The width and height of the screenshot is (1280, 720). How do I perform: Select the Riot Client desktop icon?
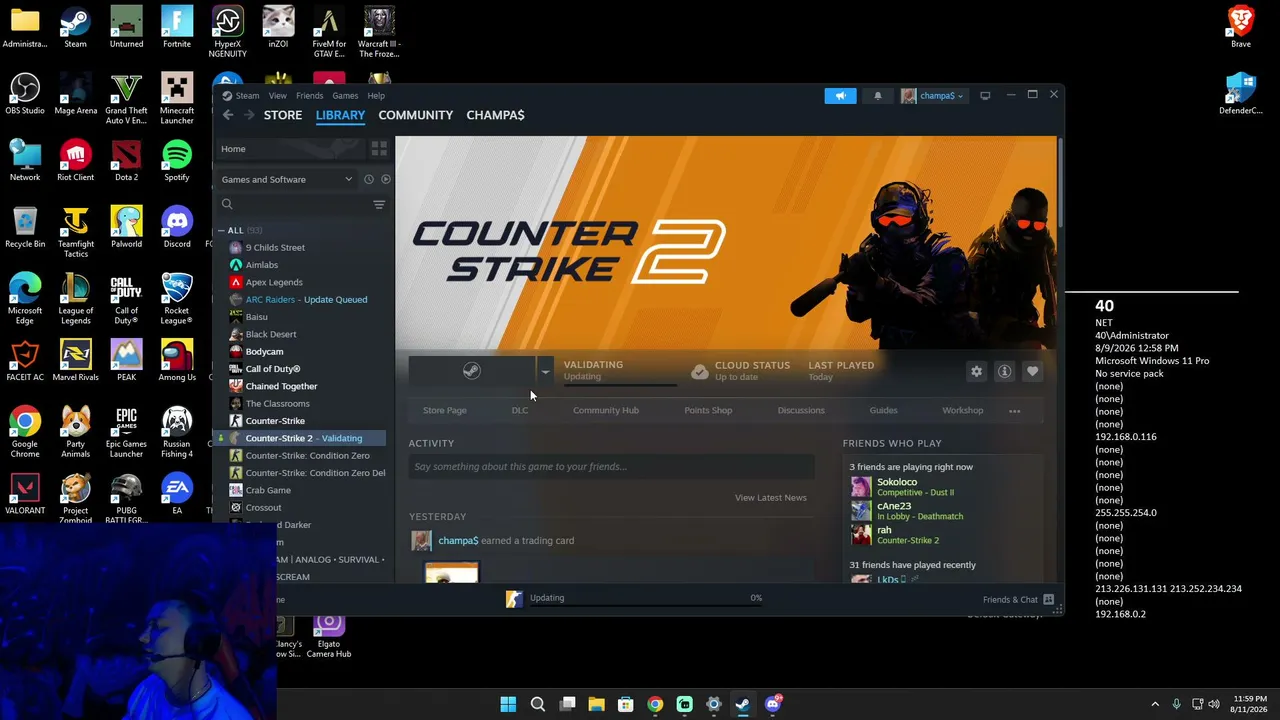[x=76, y=161]
